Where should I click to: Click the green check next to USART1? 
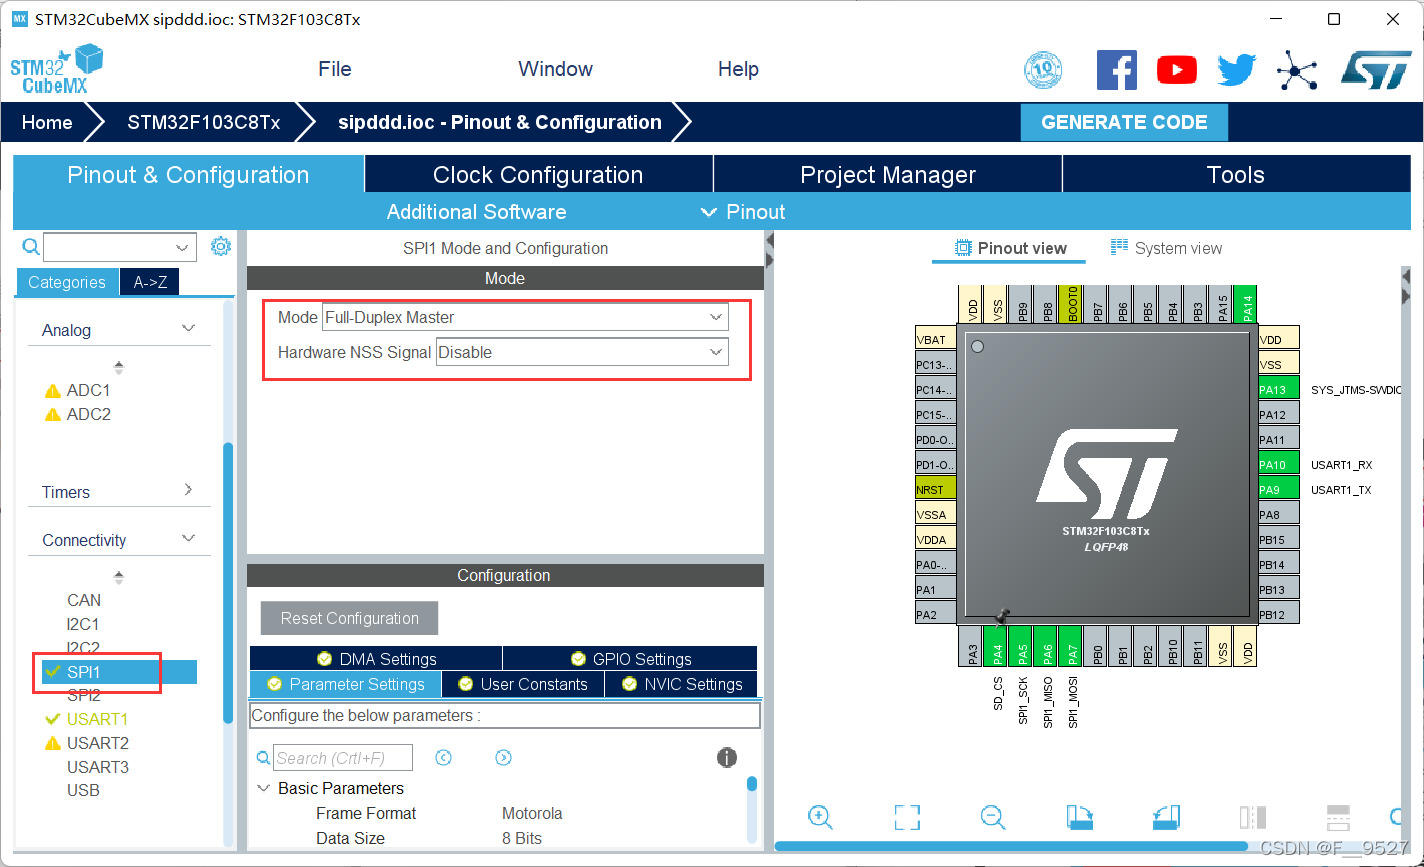pyautogui.click(x=53, y=719)
